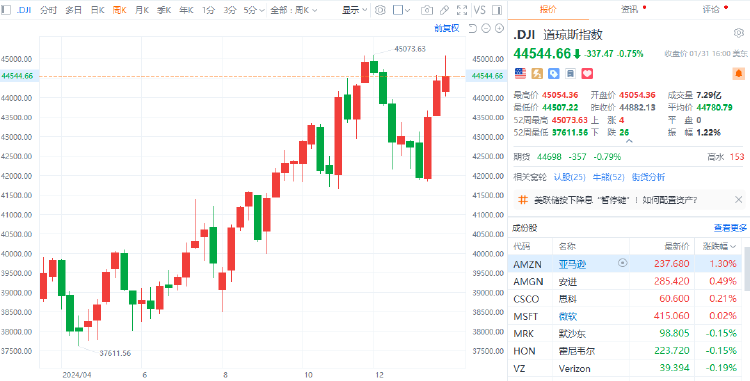This screenshot has width=750, height=381.
Task: Toggle the red heart favorite icon
Action: tap(587, 73)
